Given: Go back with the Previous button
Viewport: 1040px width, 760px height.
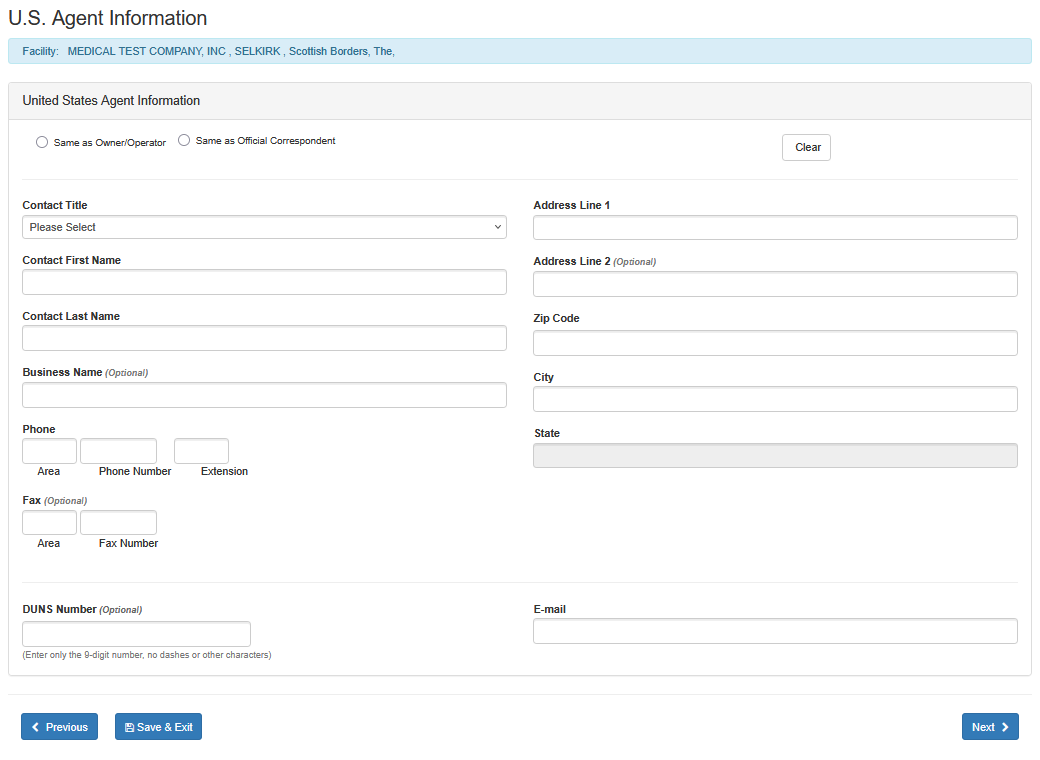Looking at the screenshot, I should 59,727.
